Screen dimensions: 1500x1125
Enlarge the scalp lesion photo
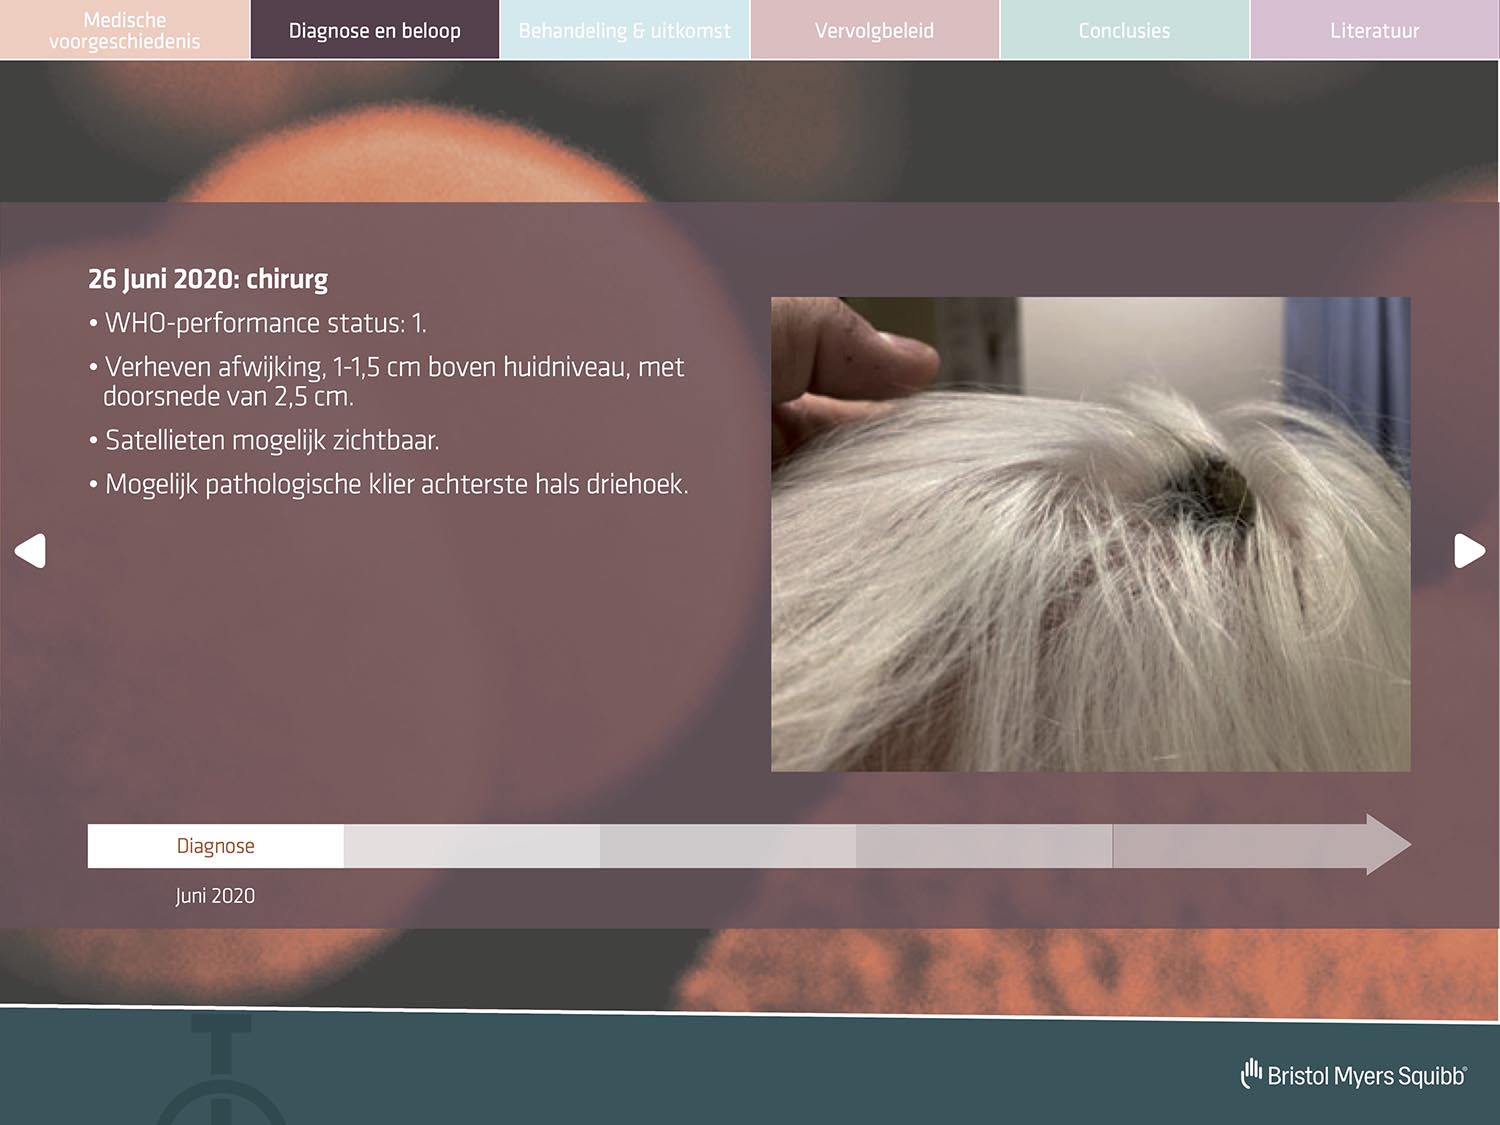tap(1091, 534)
